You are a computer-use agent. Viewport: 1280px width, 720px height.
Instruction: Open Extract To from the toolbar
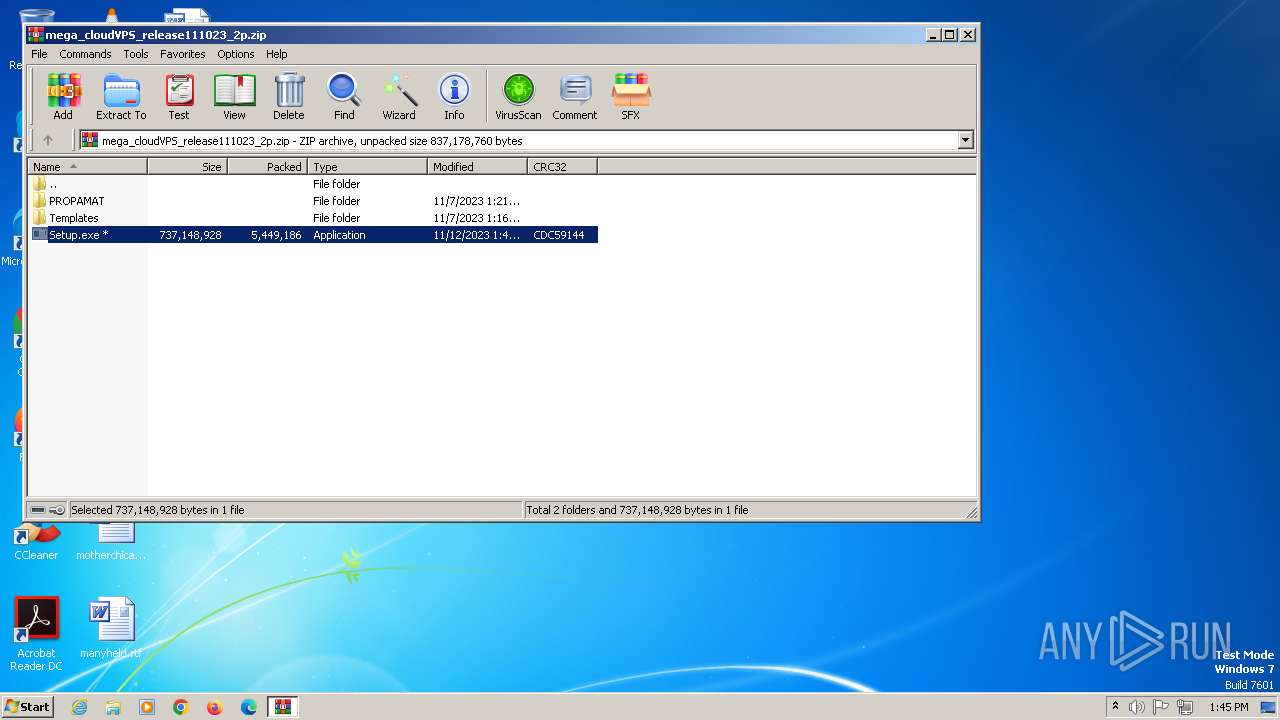click(x=121, y=97)
